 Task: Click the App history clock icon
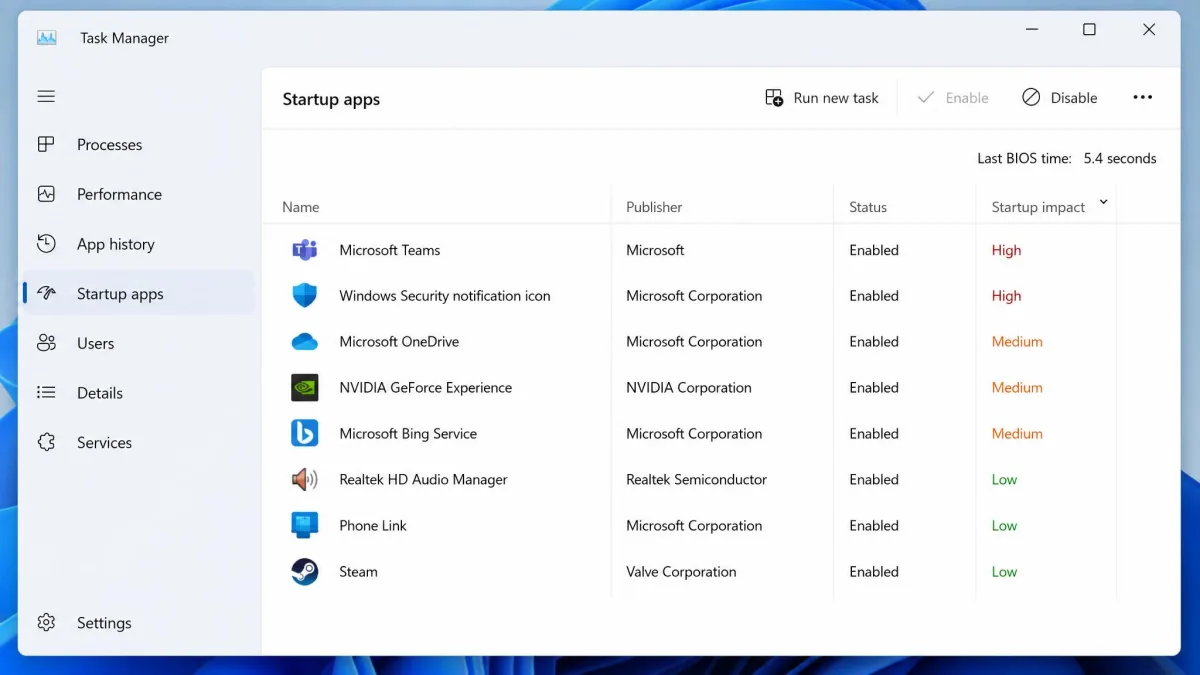46,244
